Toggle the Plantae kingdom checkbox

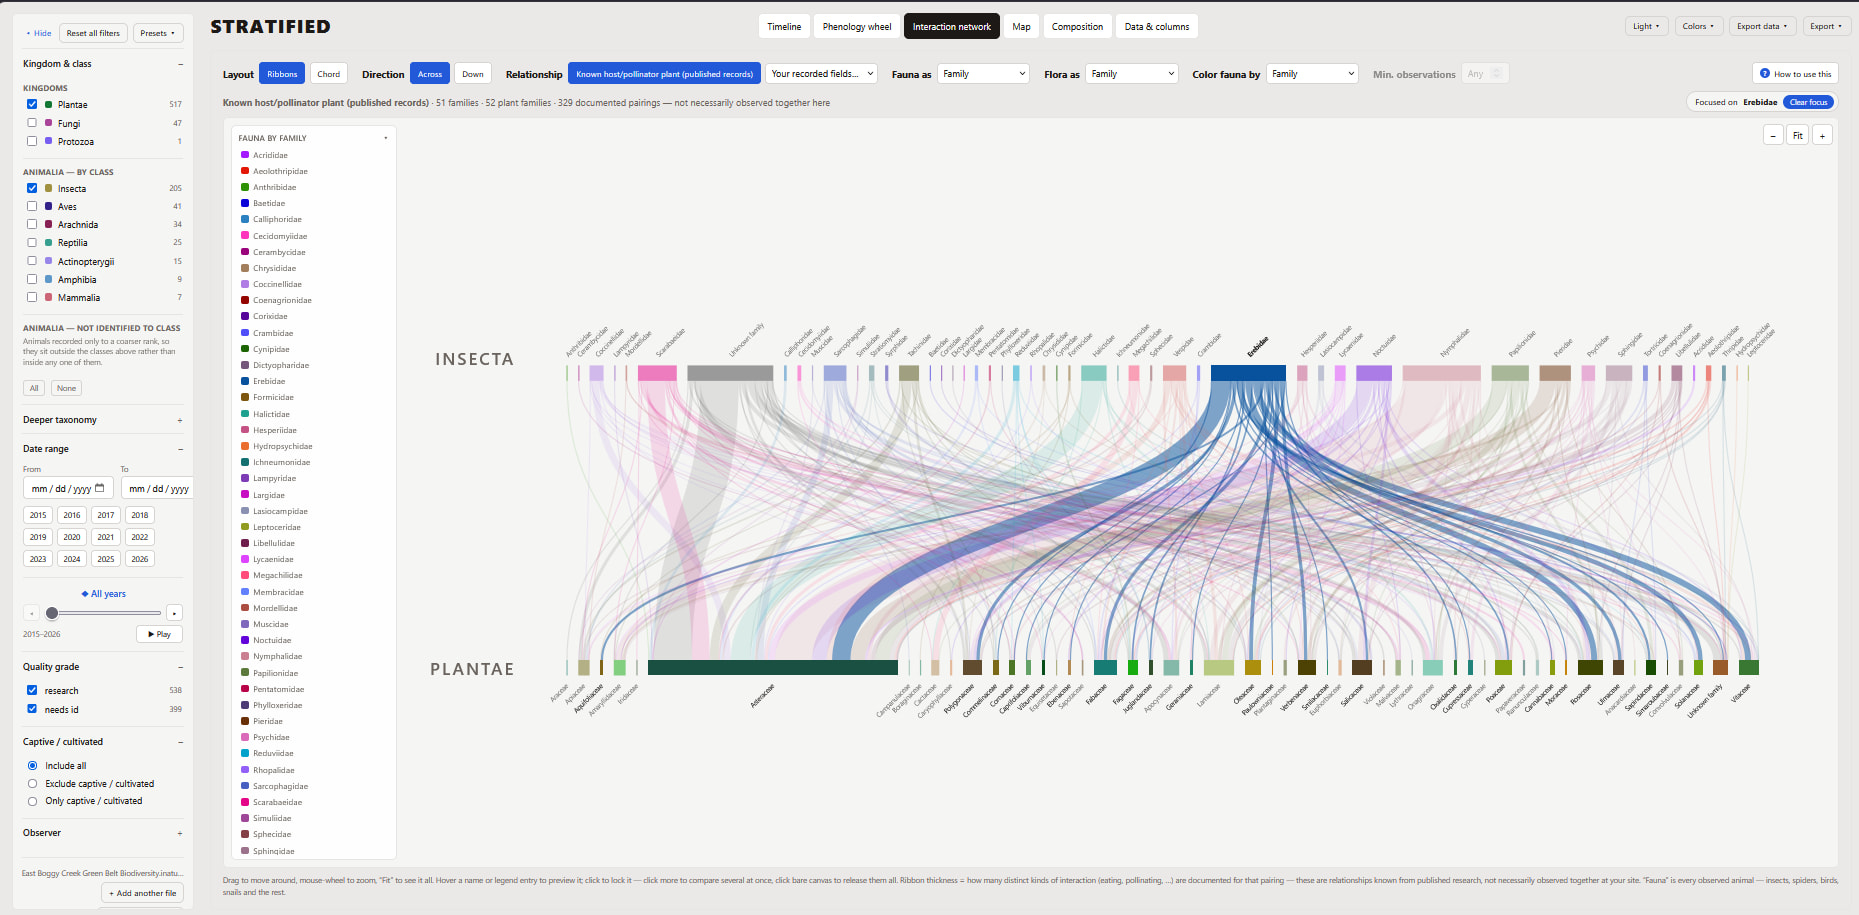(x=32, y=104)
